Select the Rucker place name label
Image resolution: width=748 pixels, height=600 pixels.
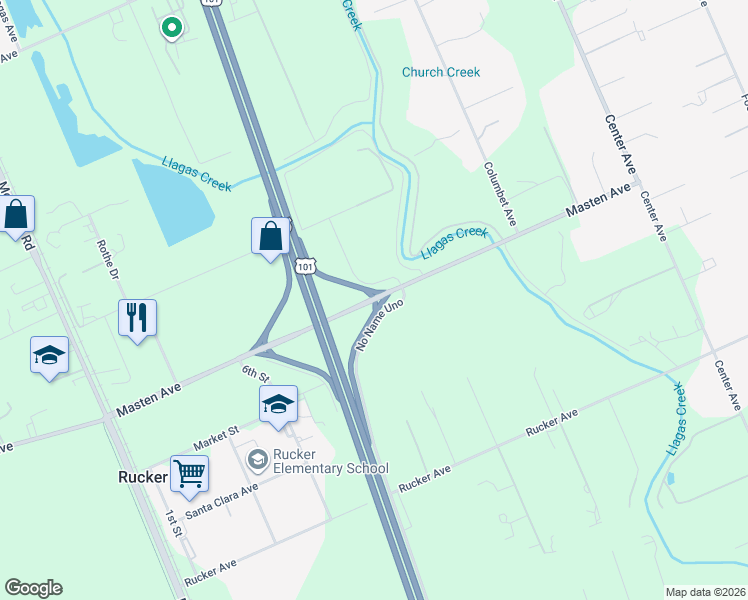pyautogui.click(x=143, y=477)
